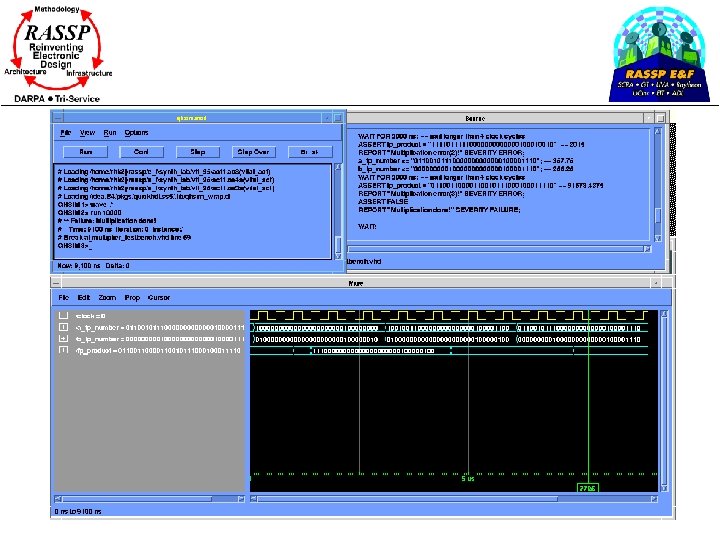Select the 'Failure: Multiplication done!' transcript line
The height and width of the screenshot is (540, 720).
[107, 221]
